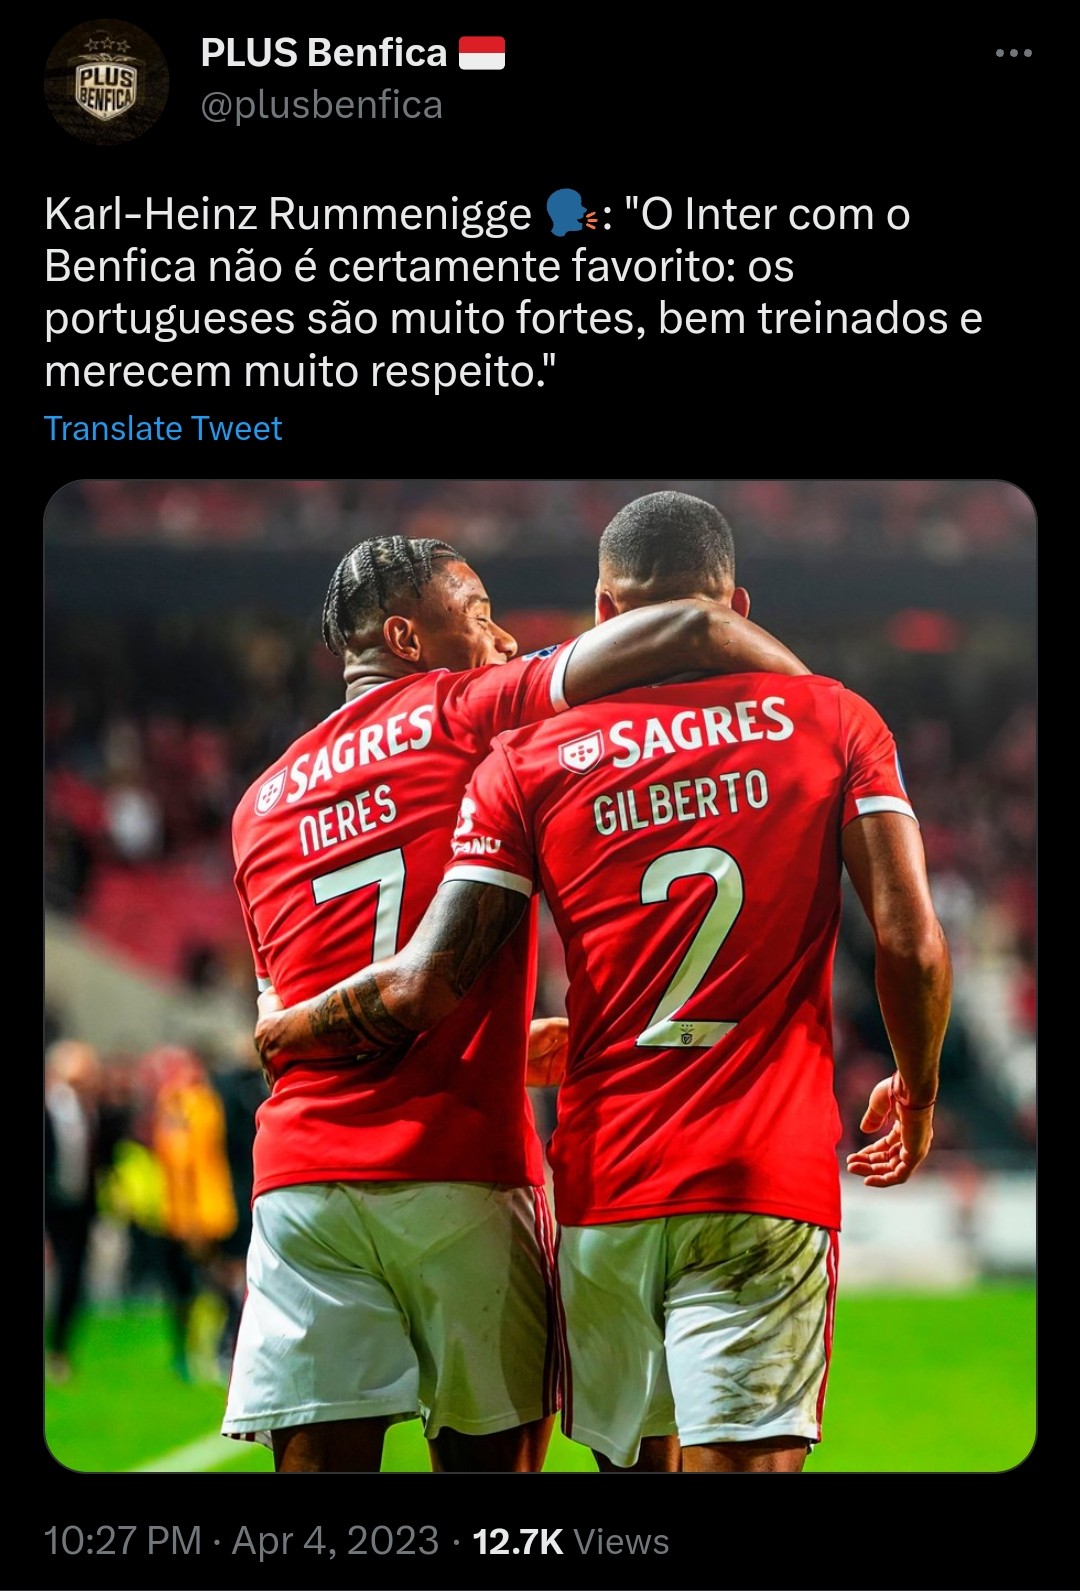This screenshot has width=1080, height=1591.
Task: Click the Apr 4, 2023 date
Action: 335,1540
